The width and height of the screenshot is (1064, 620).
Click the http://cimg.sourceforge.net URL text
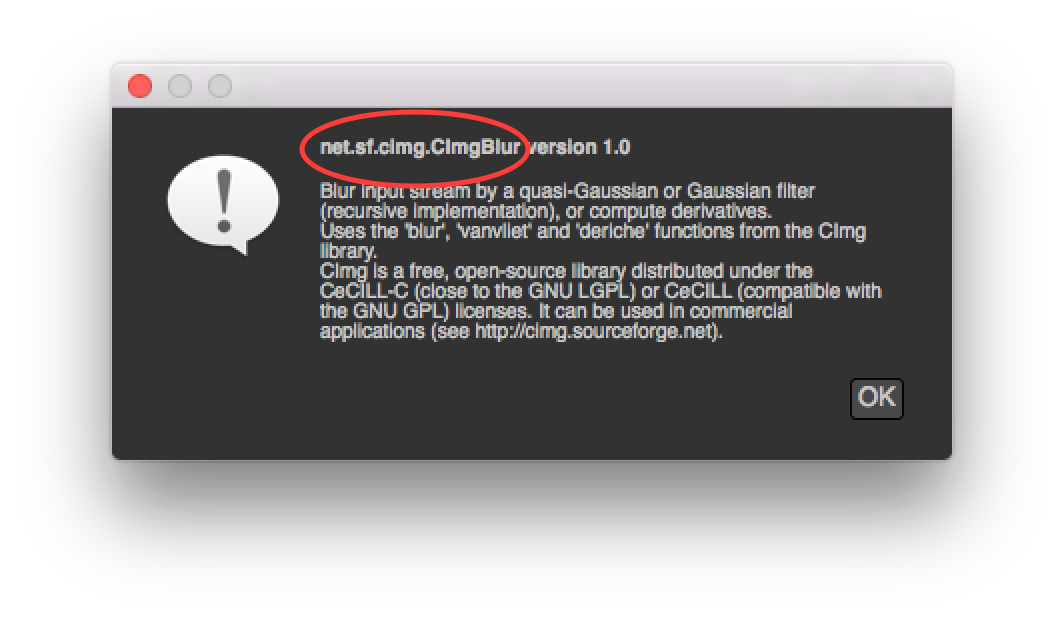[x=594, y=331]
